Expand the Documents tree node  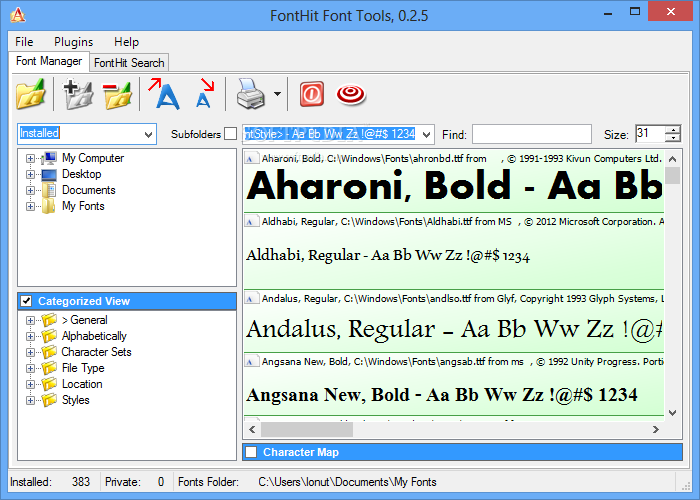click(30, 191)
